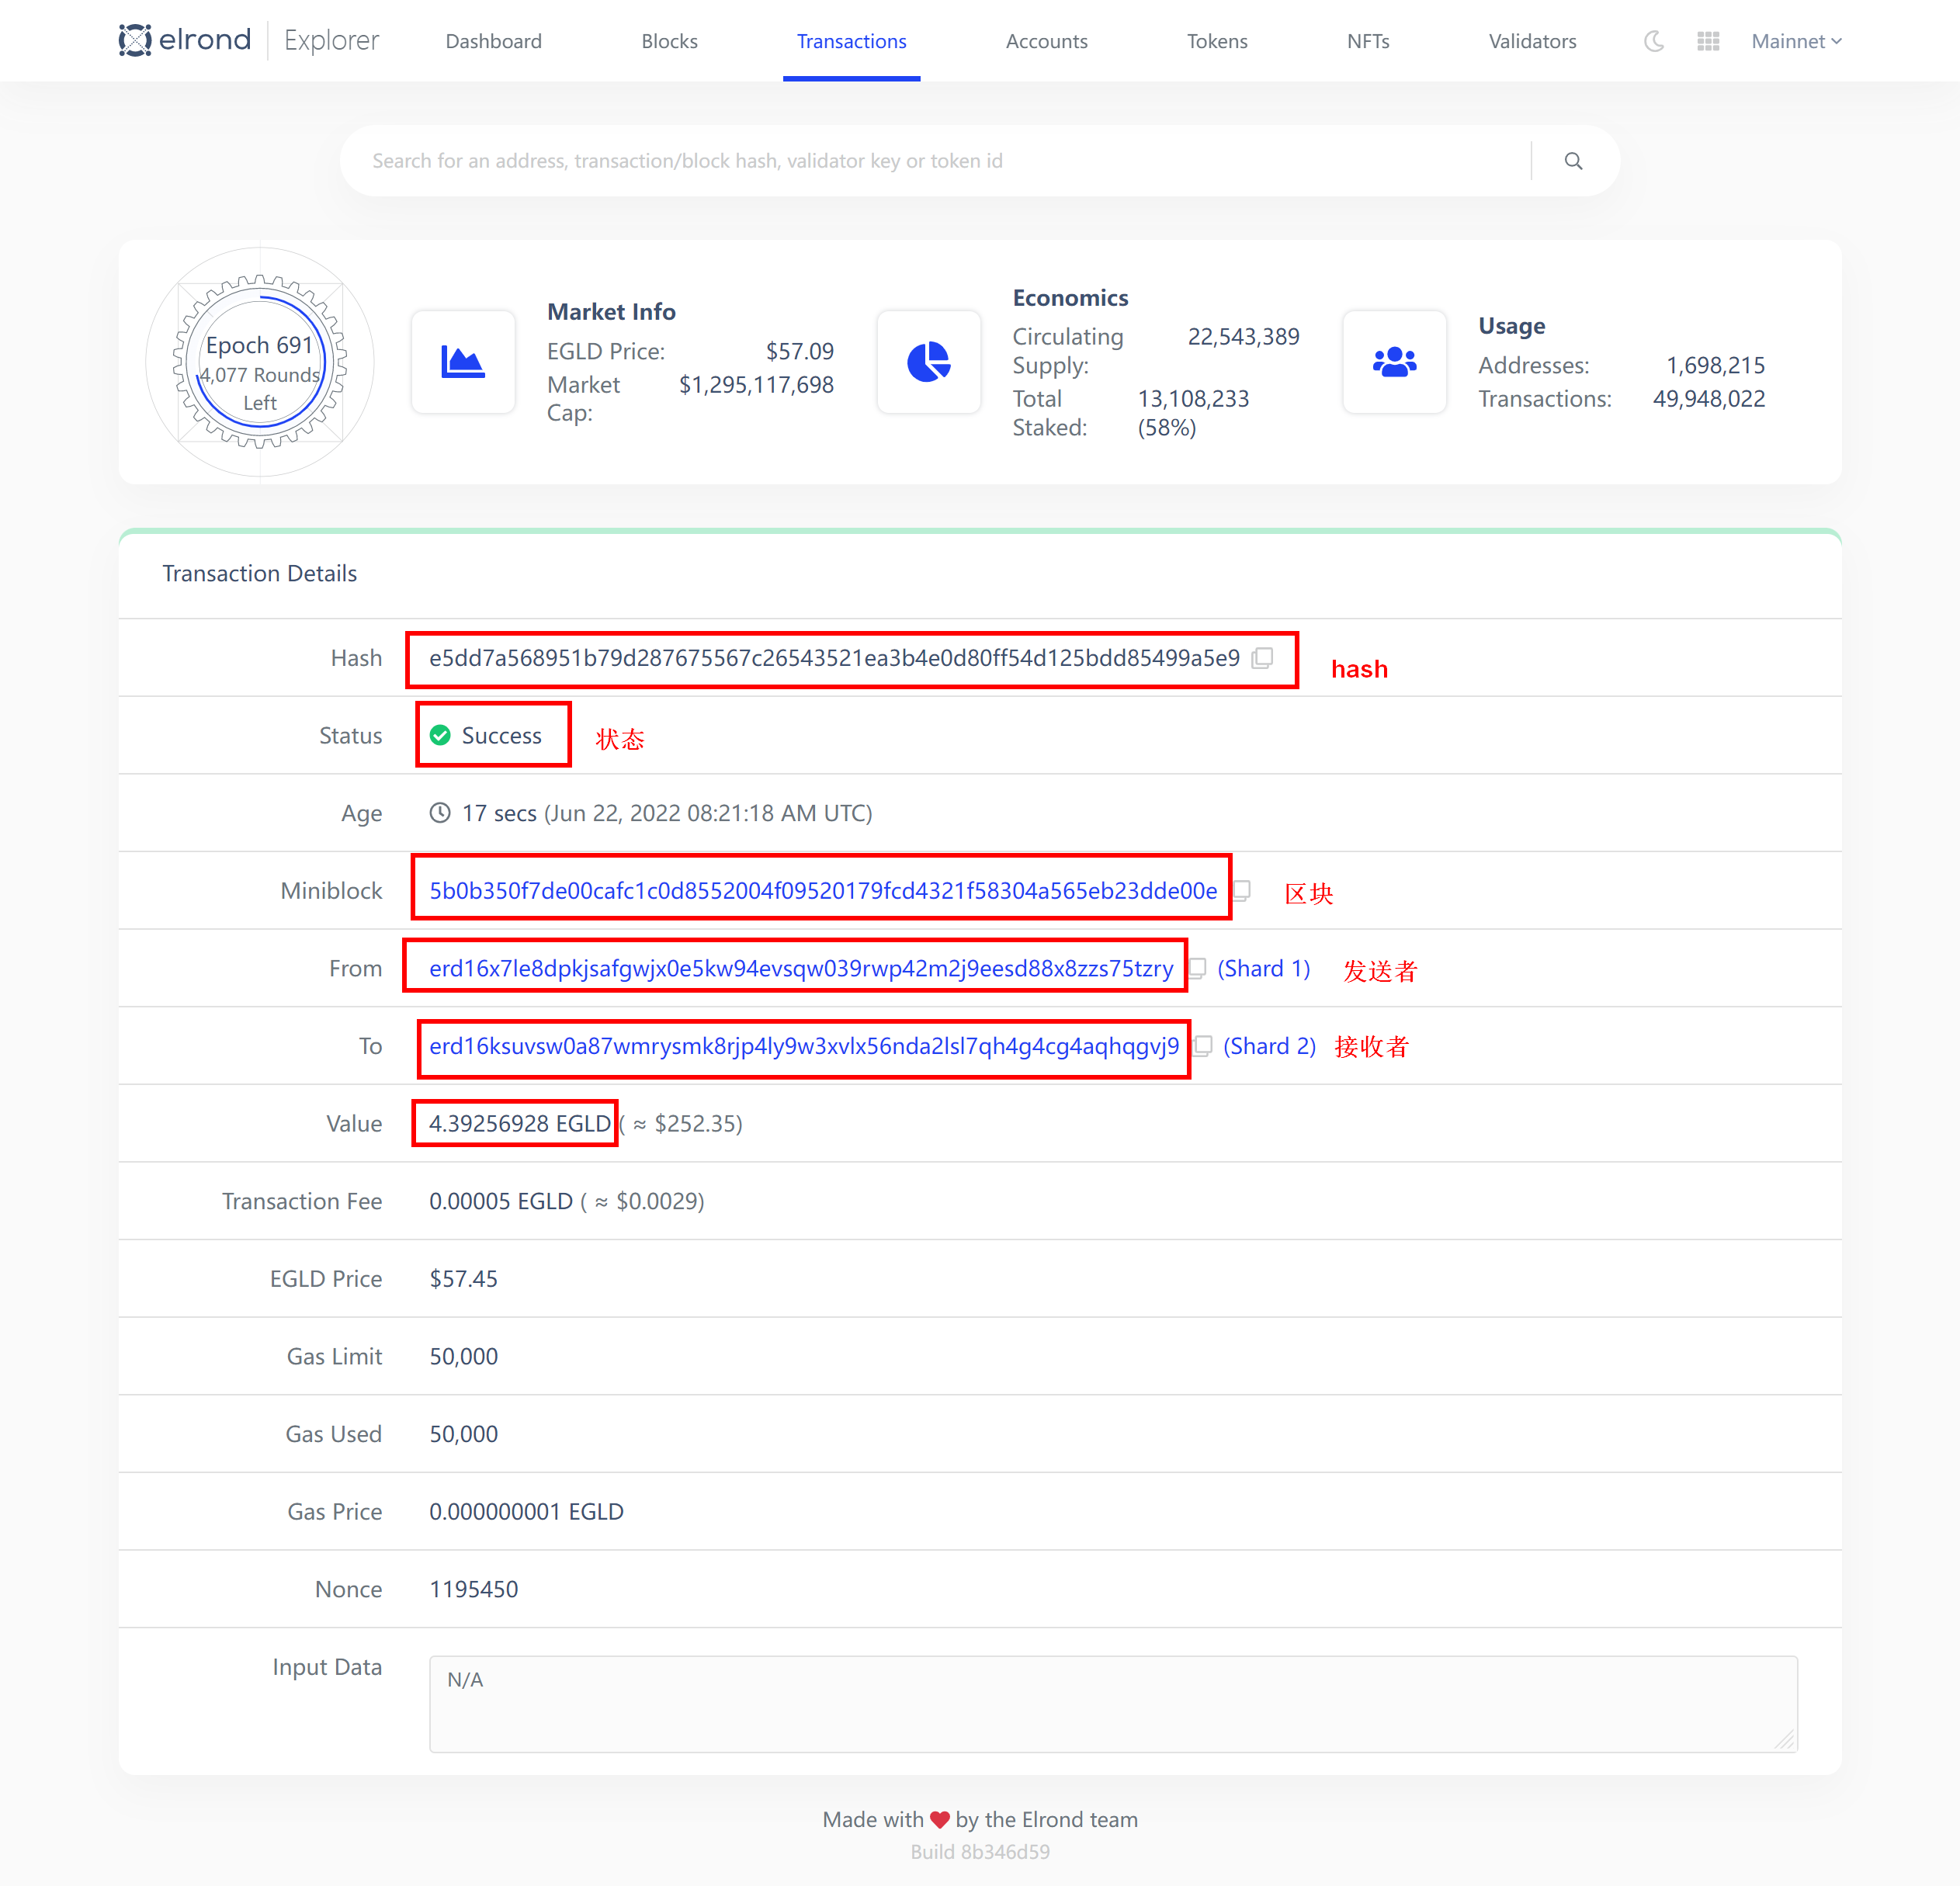Open sender erd16x7le8 address link
1960x1886 pixels.
click(x=800, y=968)
